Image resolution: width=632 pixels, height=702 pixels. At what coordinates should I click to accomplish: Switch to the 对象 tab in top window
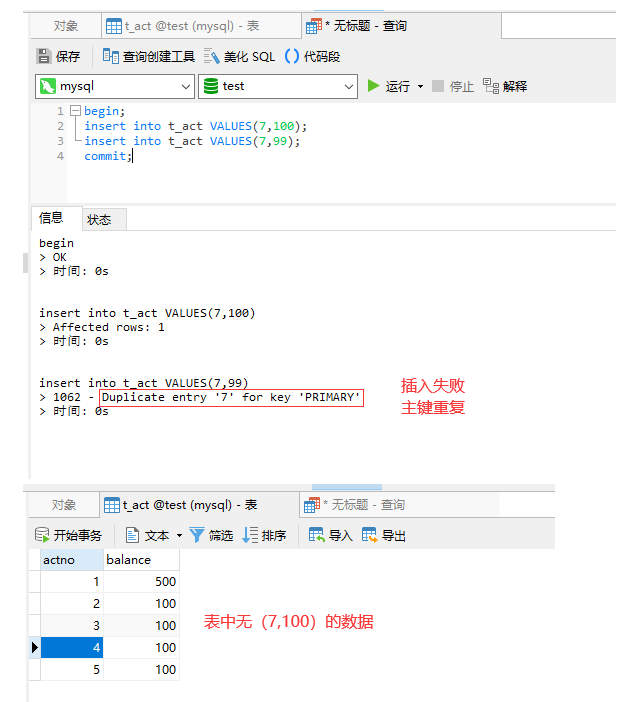click(66, 26)
